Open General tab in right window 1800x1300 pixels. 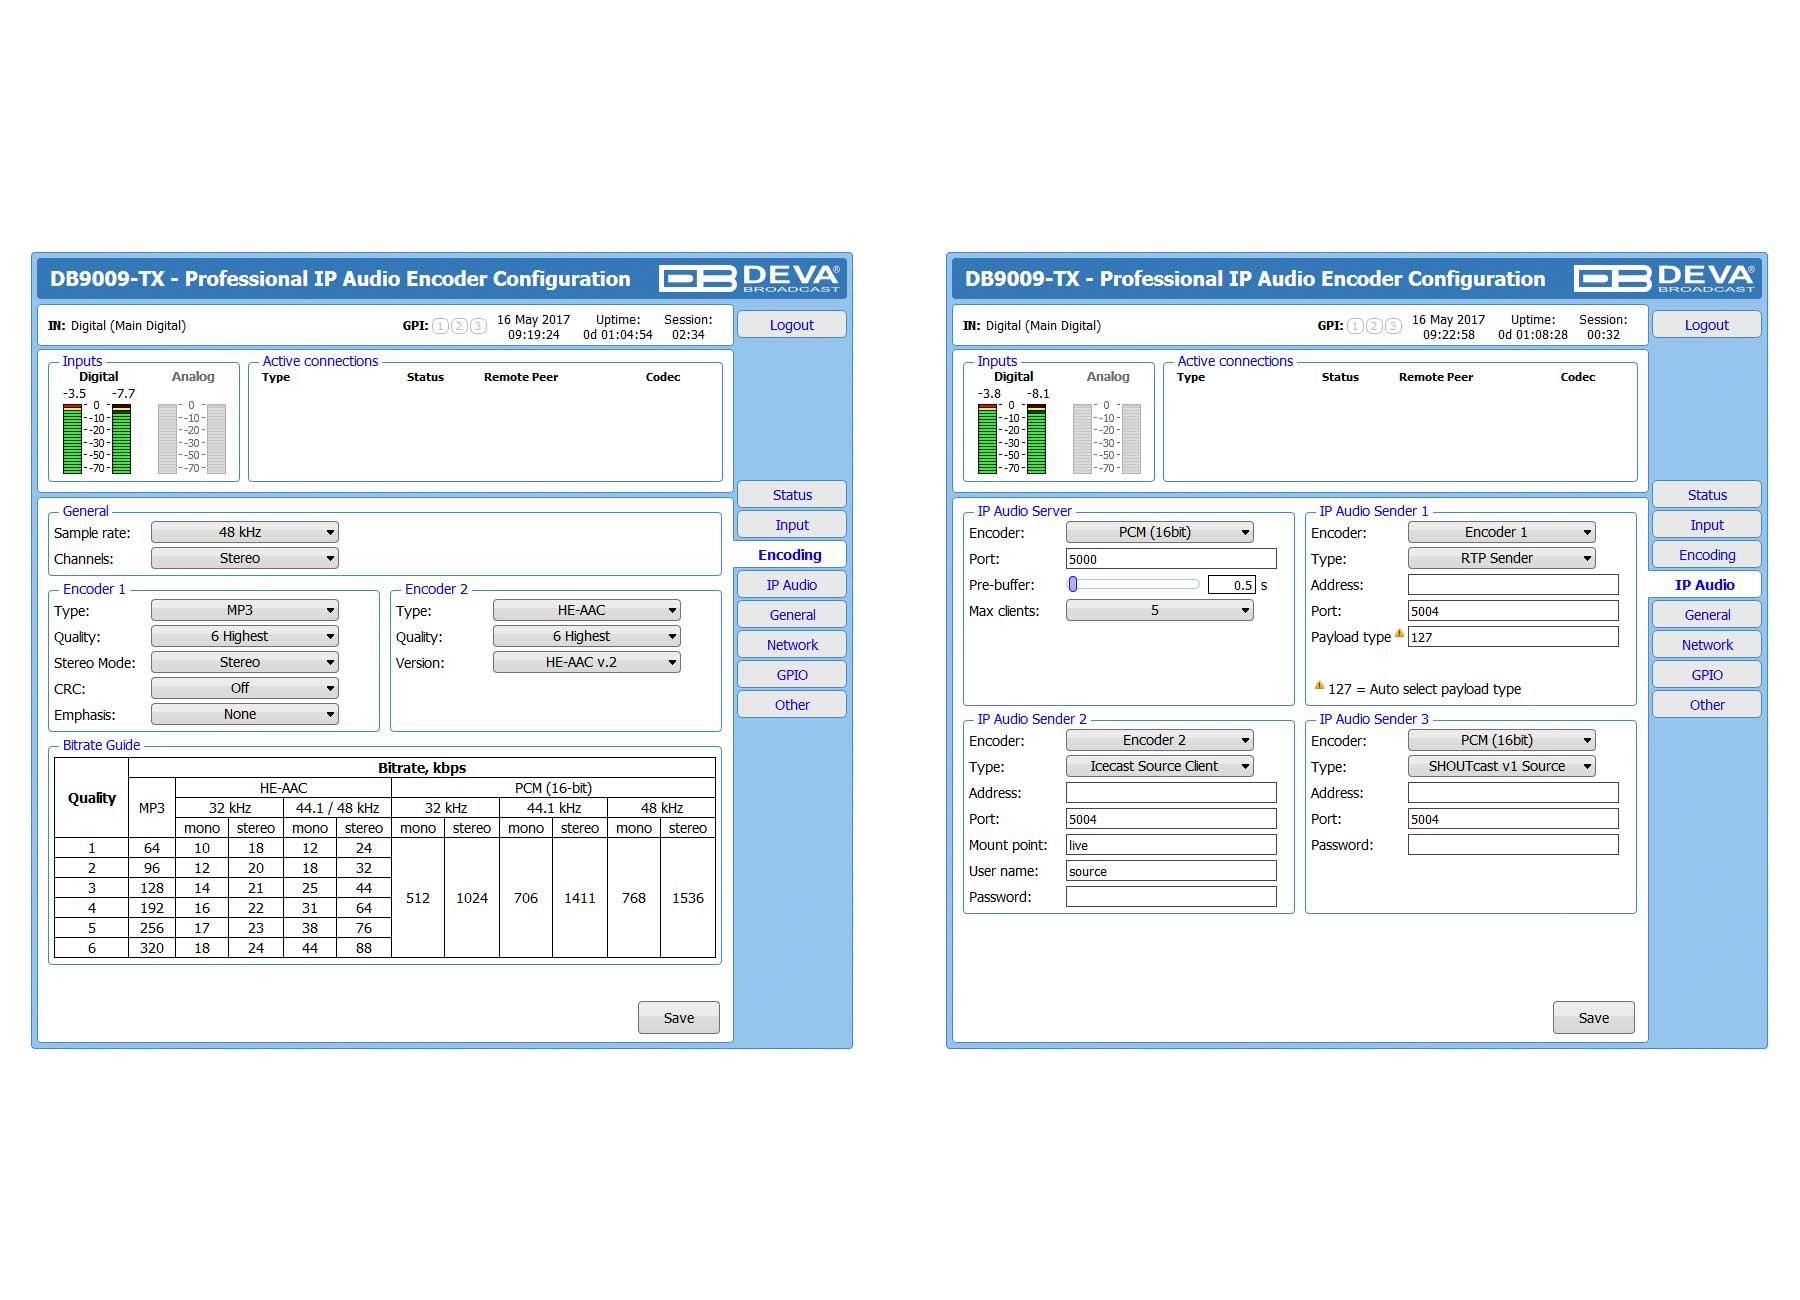click(x=1707, y=615)
